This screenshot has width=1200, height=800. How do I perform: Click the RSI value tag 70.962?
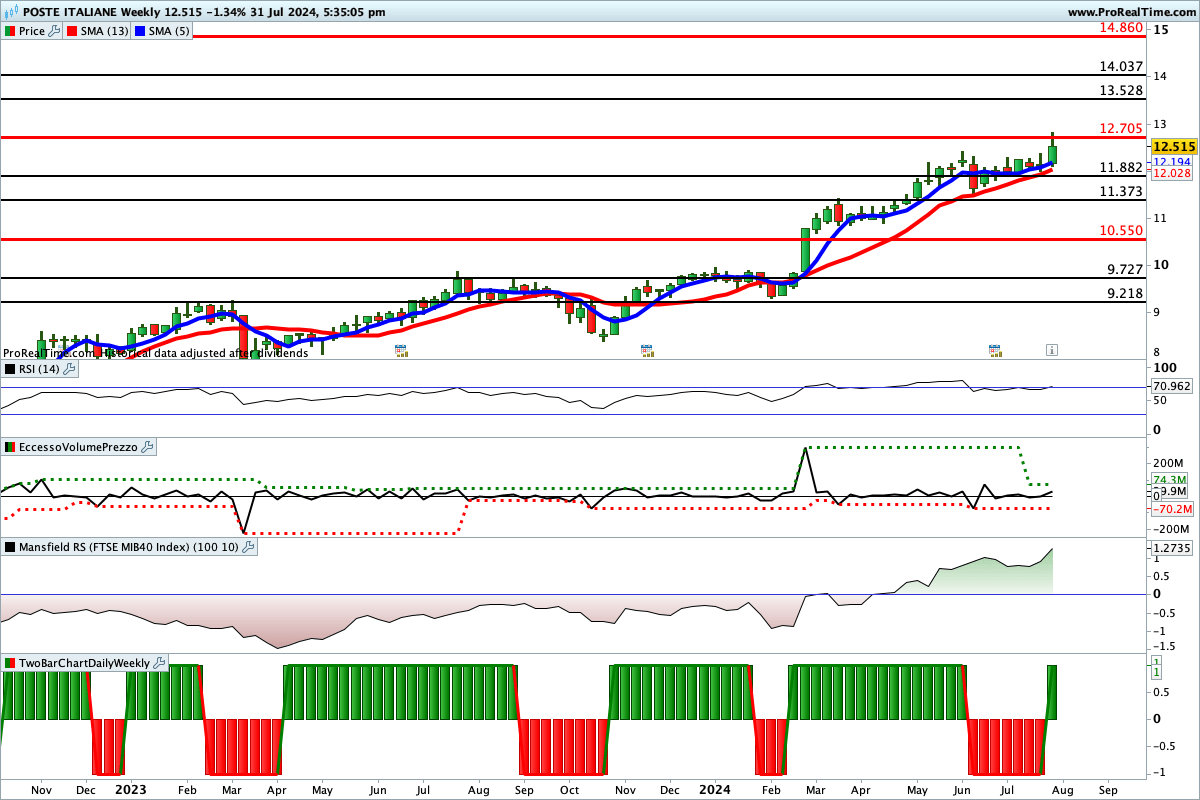(x=1171, y=385)
